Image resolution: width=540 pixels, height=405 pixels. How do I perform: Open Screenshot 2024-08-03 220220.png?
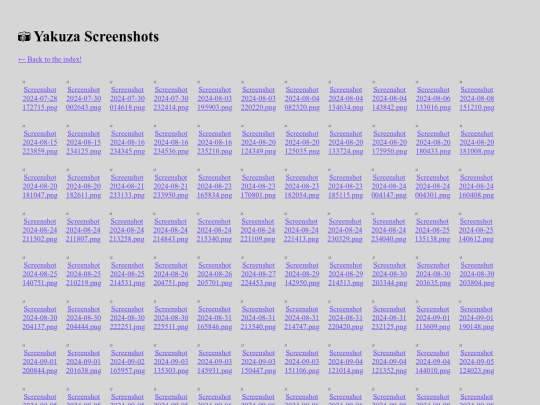point(258,98)
